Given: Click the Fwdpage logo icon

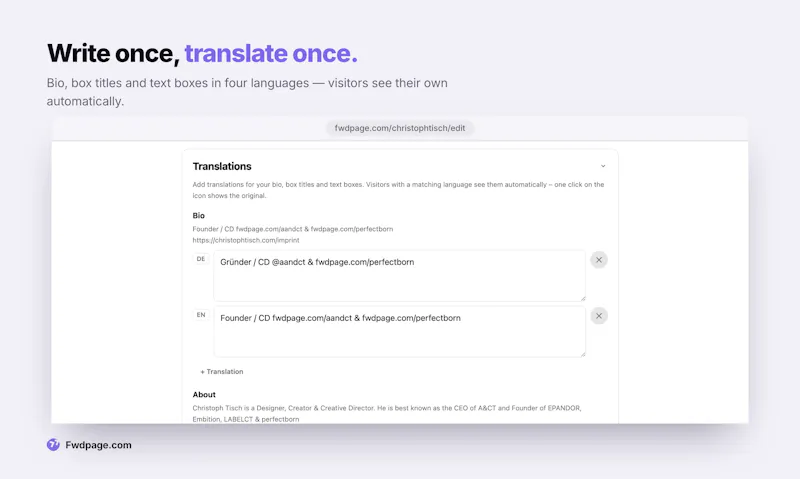Looking at the screenshot, I should click(x=53, y=445).
